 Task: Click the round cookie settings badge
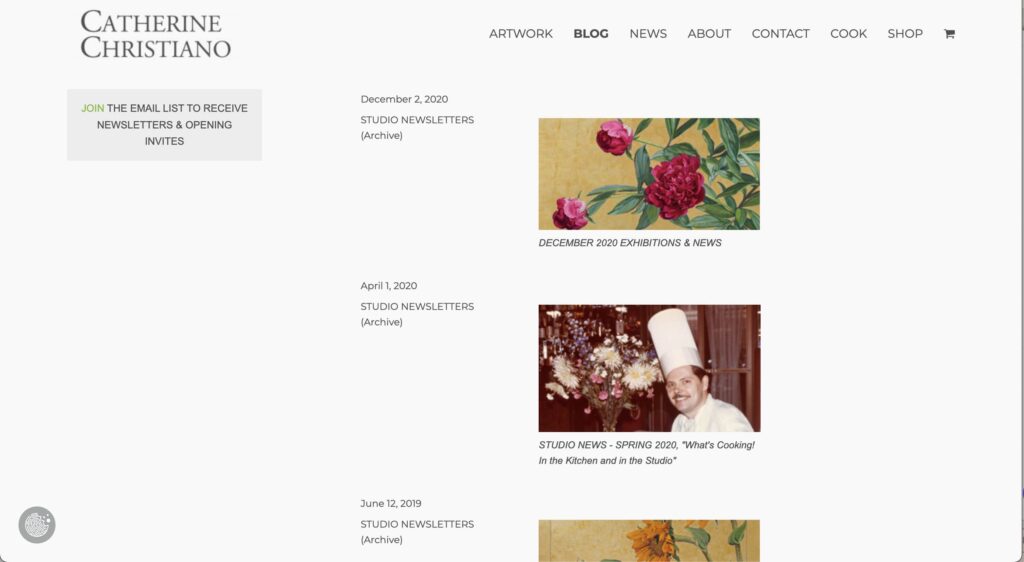[37, 525]
